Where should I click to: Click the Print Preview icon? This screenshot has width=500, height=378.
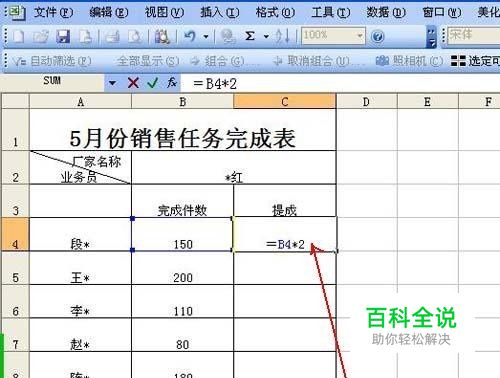[135, 36]
